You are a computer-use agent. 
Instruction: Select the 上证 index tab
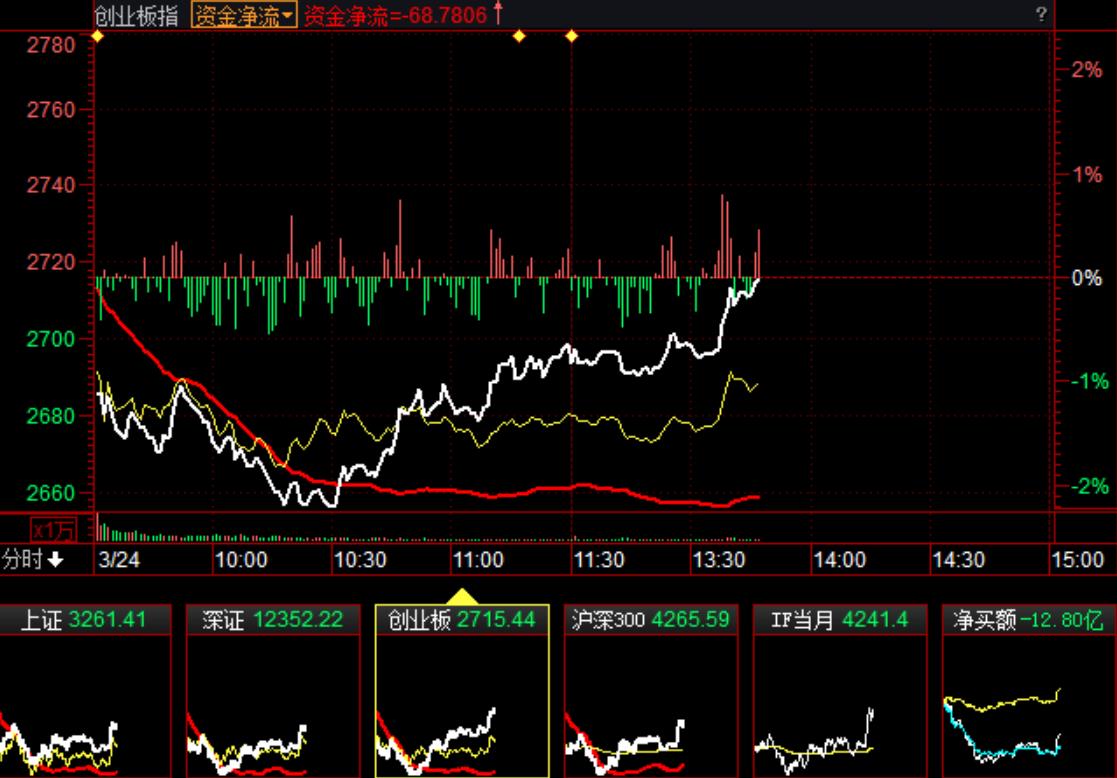pos(84,620)
